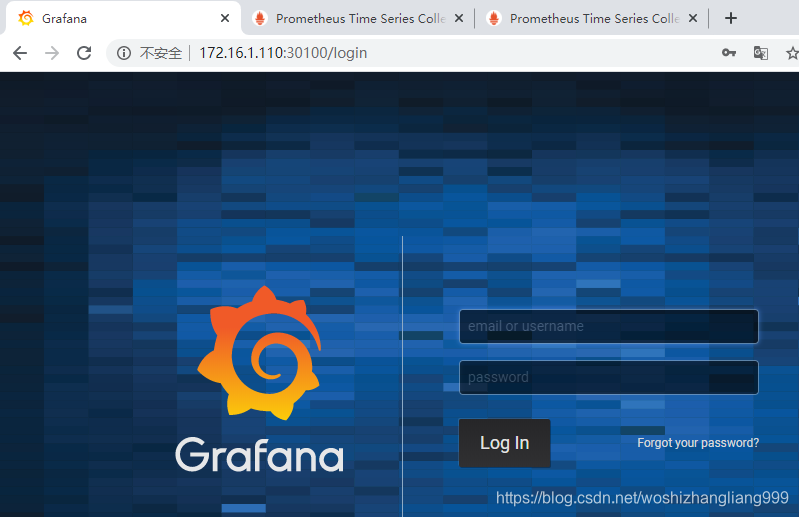
Task: Focus the email or username field
Action: (x=608, y=326)
